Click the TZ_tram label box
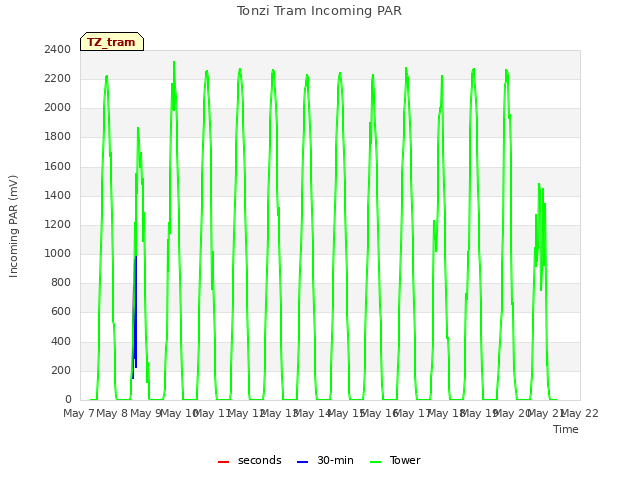This screenshot has height=480, width=640. tap(112, 42)
